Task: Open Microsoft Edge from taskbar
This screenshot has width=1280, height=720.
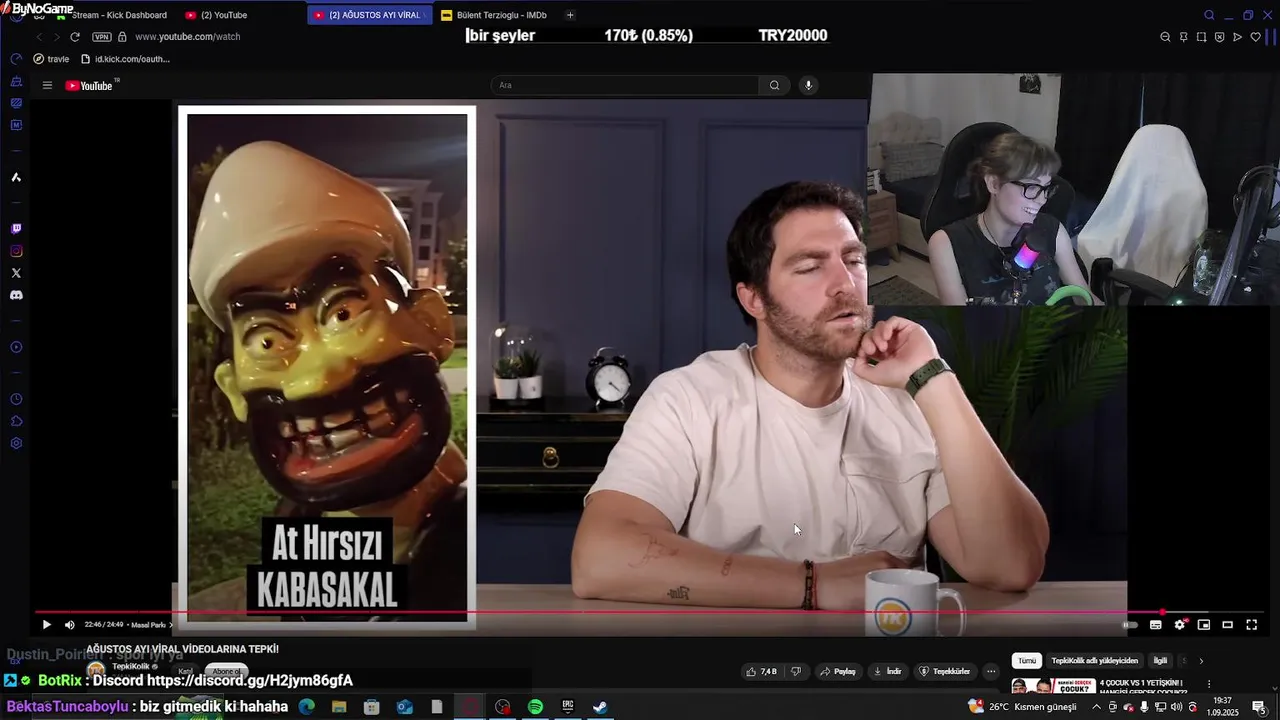Action: [x=306, y=707]
